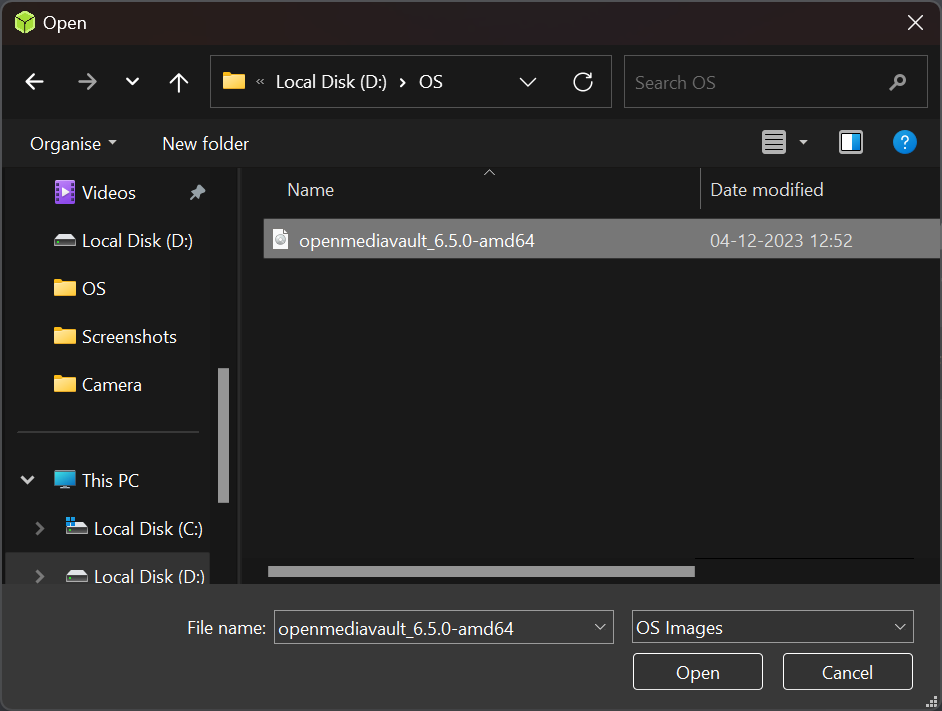Viewport: 942px width, 711px height.
Task: Click the up one level arrow
Action: pos(179,82)
